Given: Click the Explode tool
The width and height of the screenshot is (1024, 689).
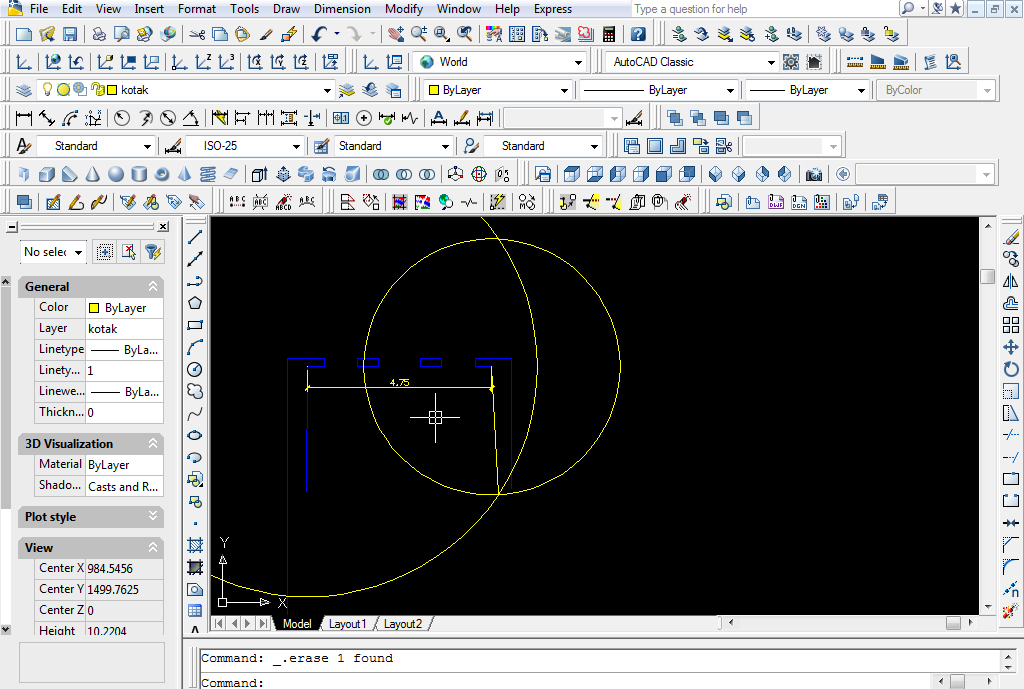Looking at the screenshot, I should click(1011, 611).
